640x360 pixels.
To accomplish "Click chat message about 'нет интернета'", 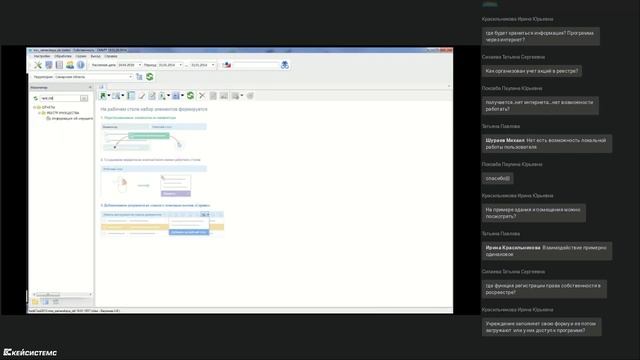I will [540, 106].
